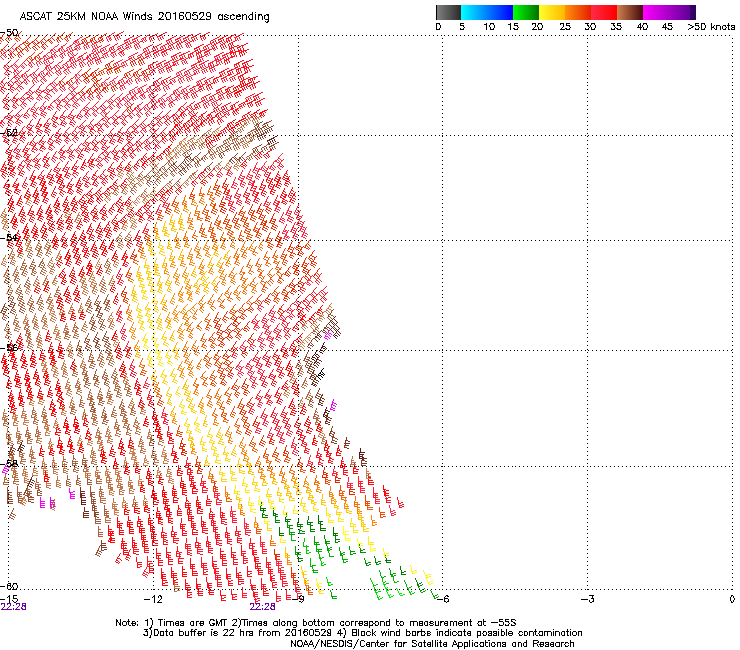Click the longitude label '-3' on the axis

(587, 599)
